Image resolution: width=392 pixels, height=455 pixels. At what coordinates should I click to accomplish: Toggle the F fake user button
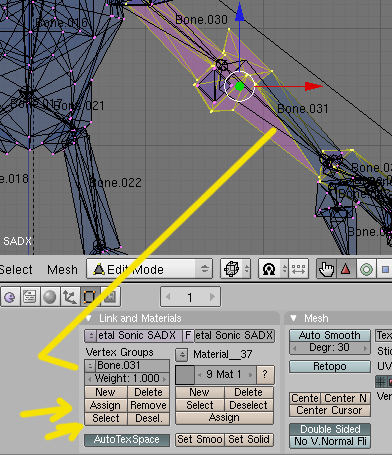point(188,336)
